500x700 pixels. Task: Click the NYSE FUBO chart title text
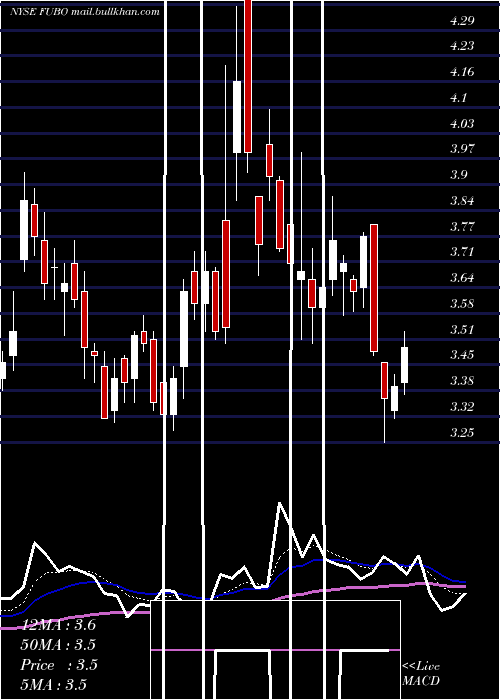[85, 12]
